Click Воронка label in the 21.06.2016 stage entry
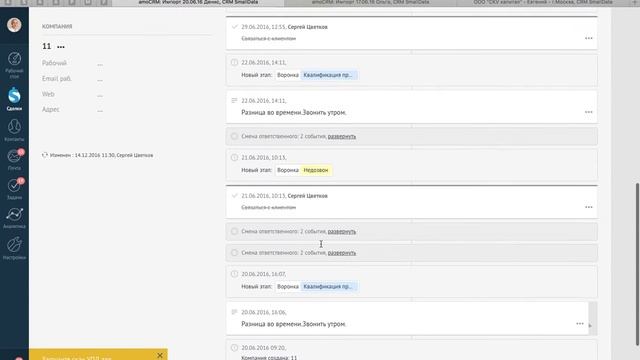This screenshot has height=360, width=640. pyautogui.click(x=288, y=170)
